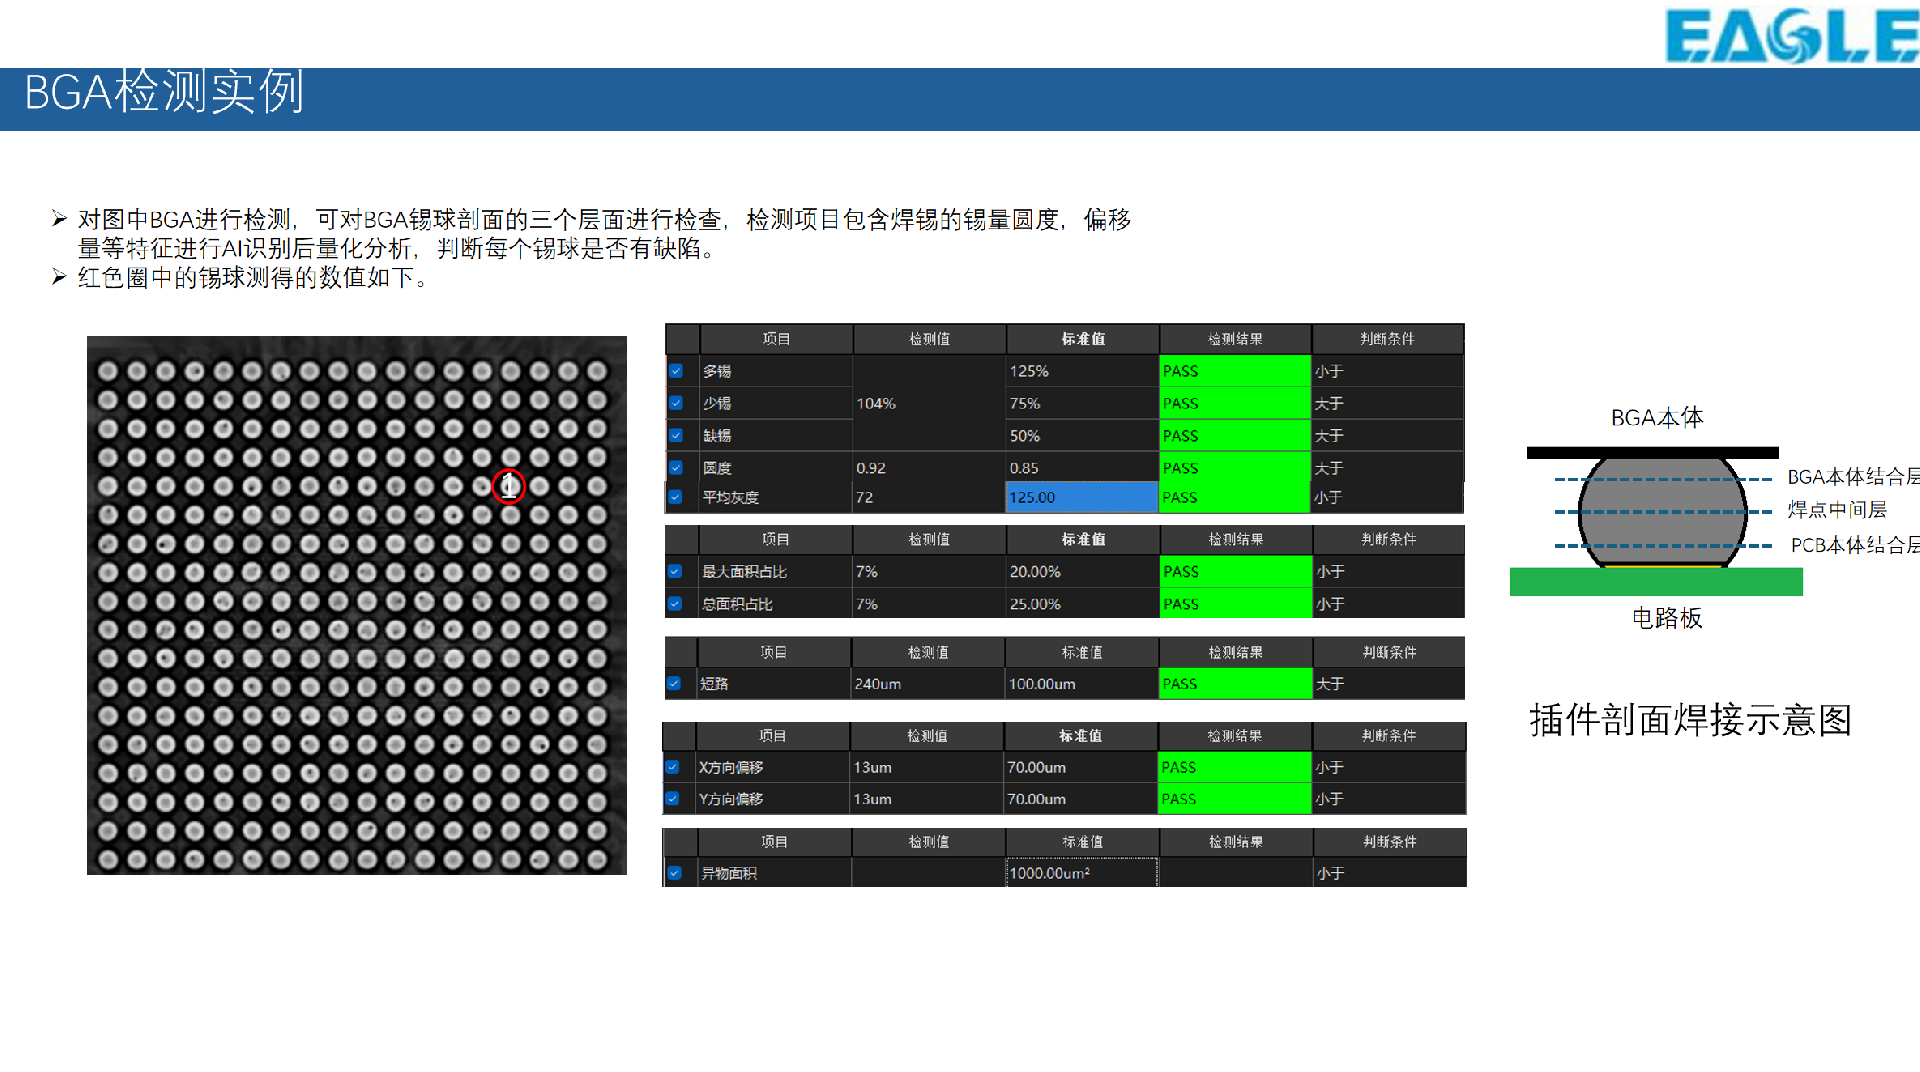
Task: Click green PASS cell for 圆度
Action: coord(1235,468)
